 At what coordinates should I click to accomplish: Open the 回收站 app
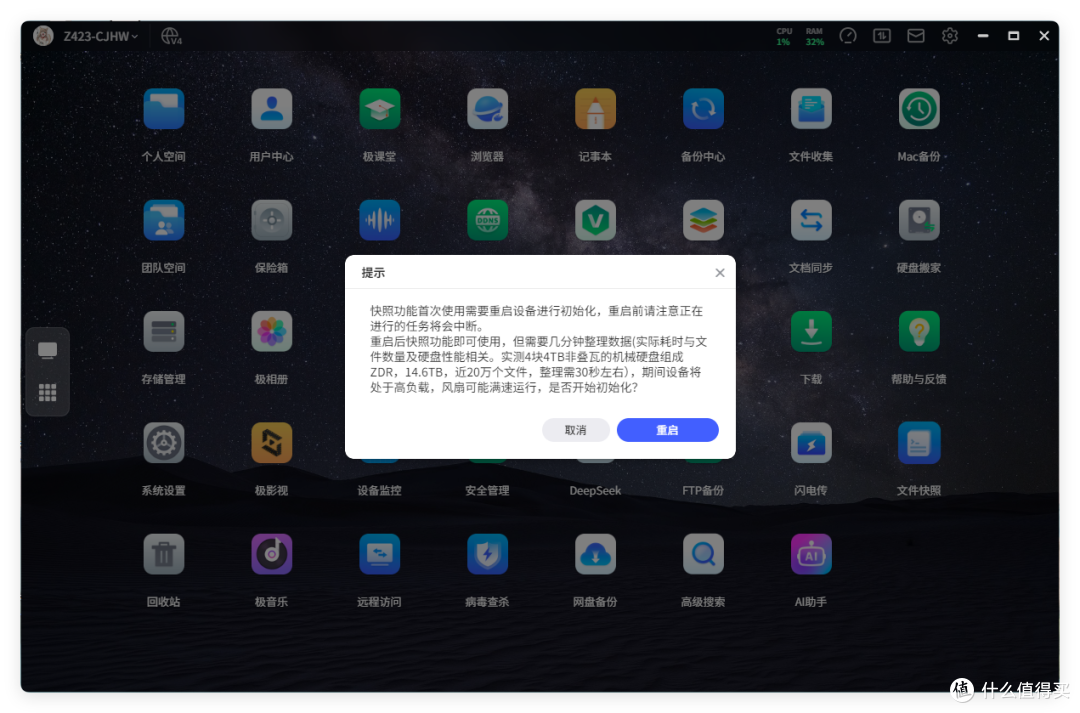tap(163, 554)
